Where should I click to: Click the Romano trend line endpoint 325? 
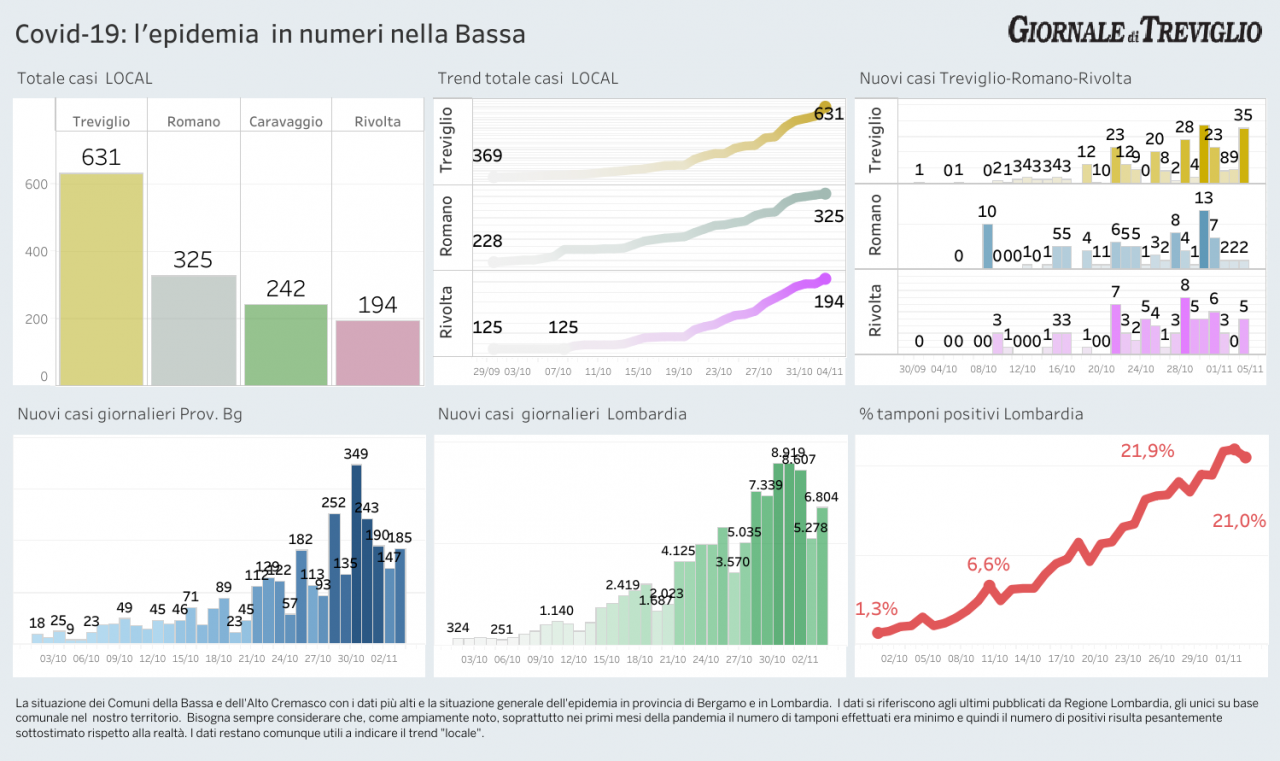click(825, 194)
